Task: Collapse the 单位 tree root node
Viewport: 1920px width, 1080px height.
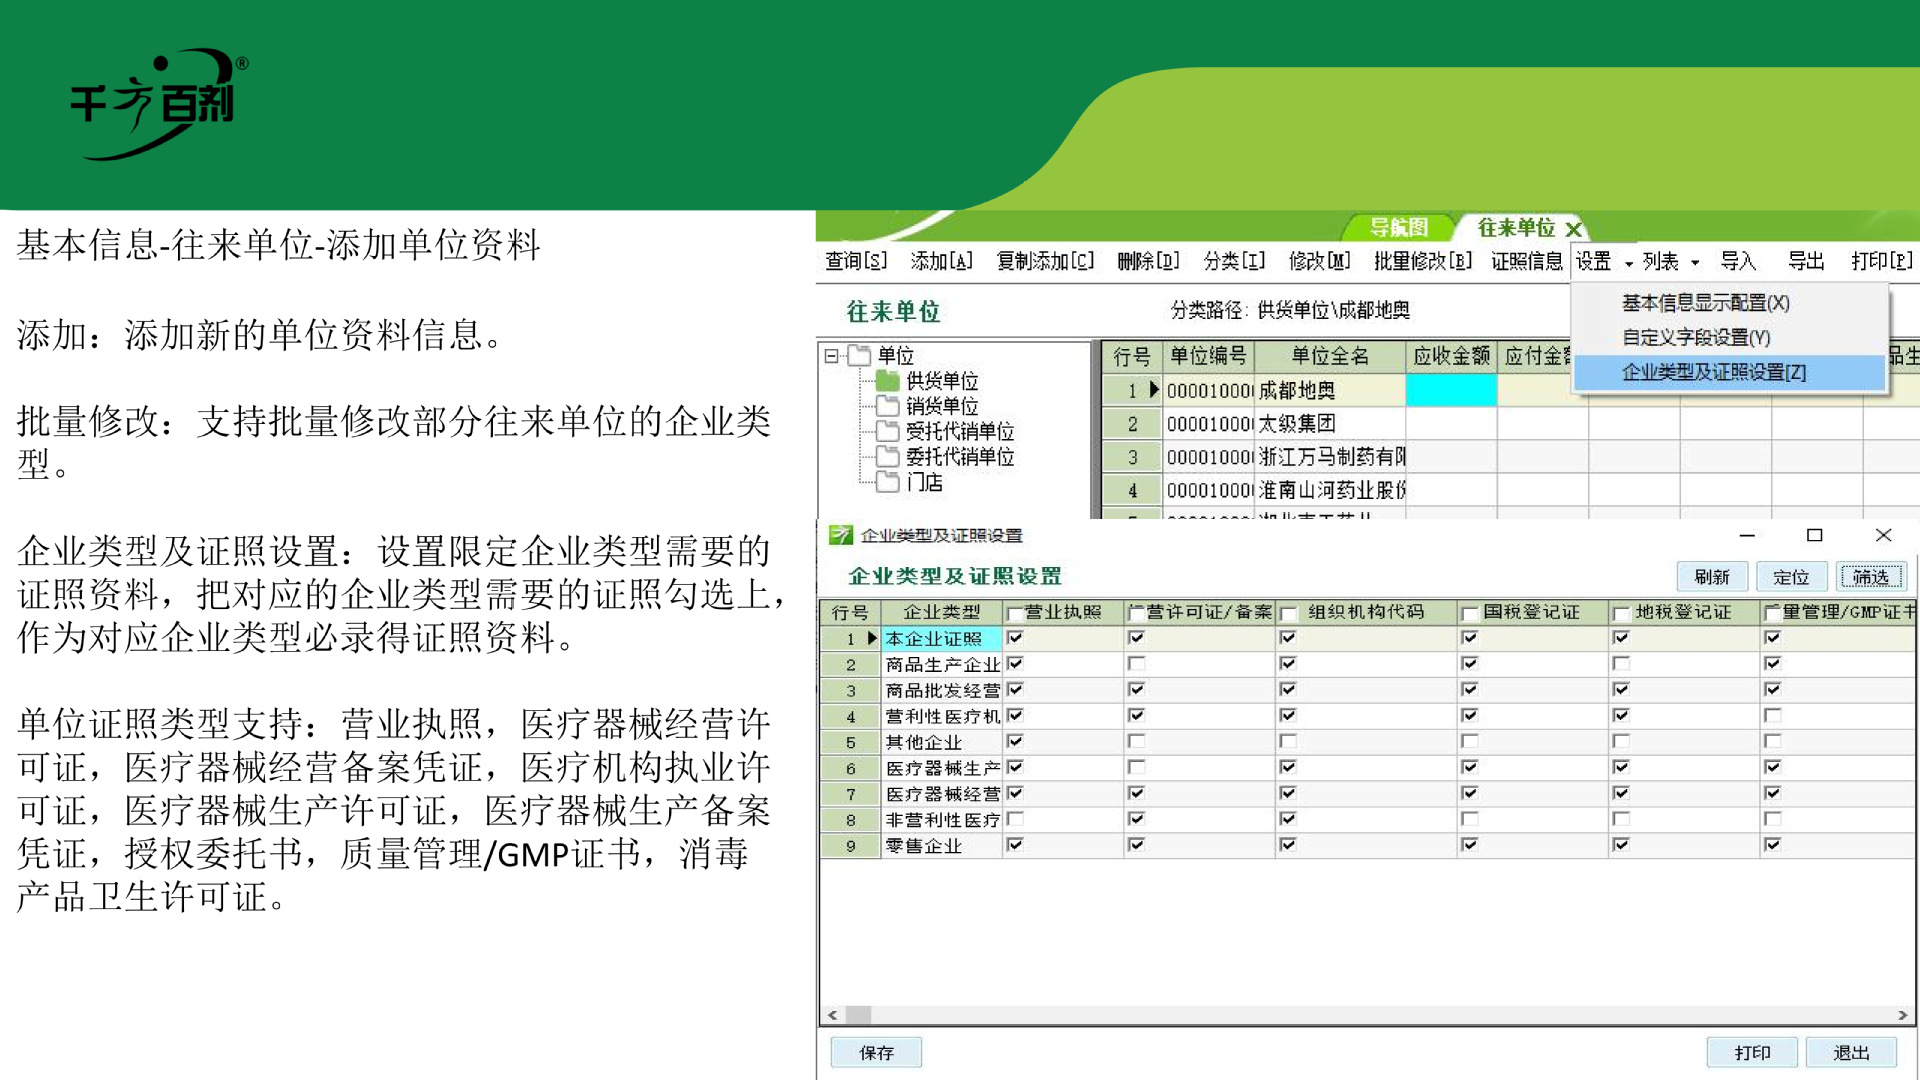Action: [x=831, y=356]
